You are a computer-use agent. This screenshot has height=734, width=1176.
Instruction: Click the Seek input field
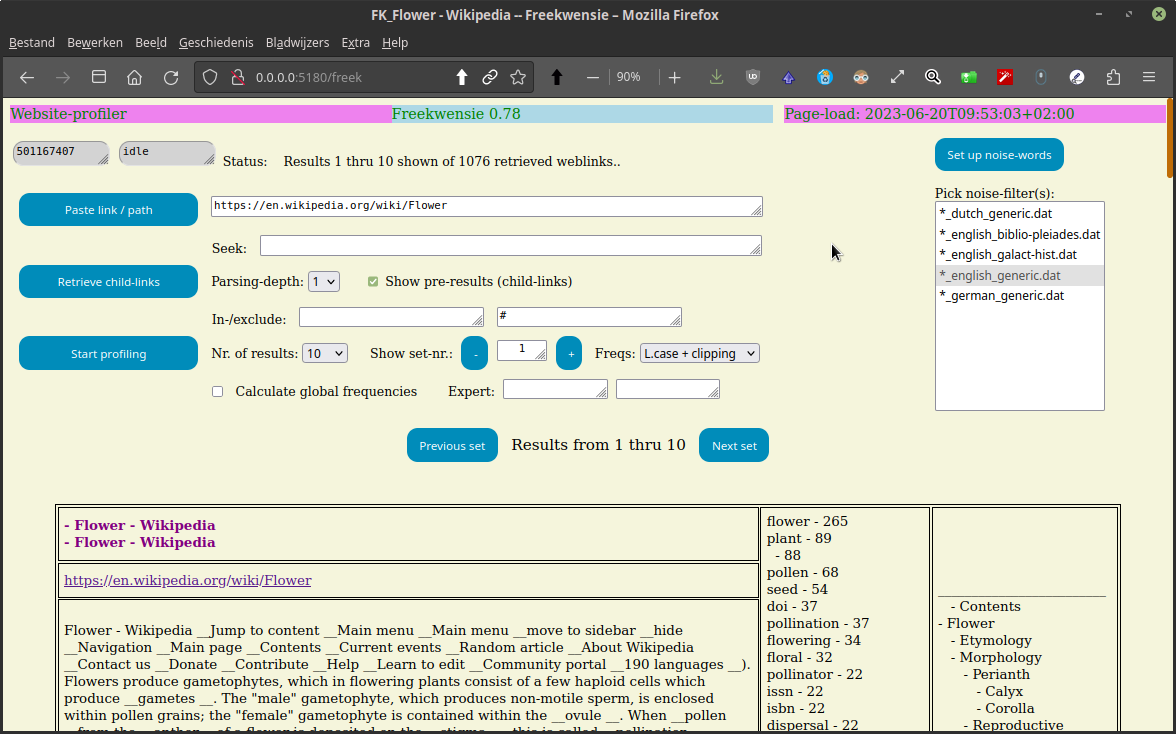pos(511,245)
